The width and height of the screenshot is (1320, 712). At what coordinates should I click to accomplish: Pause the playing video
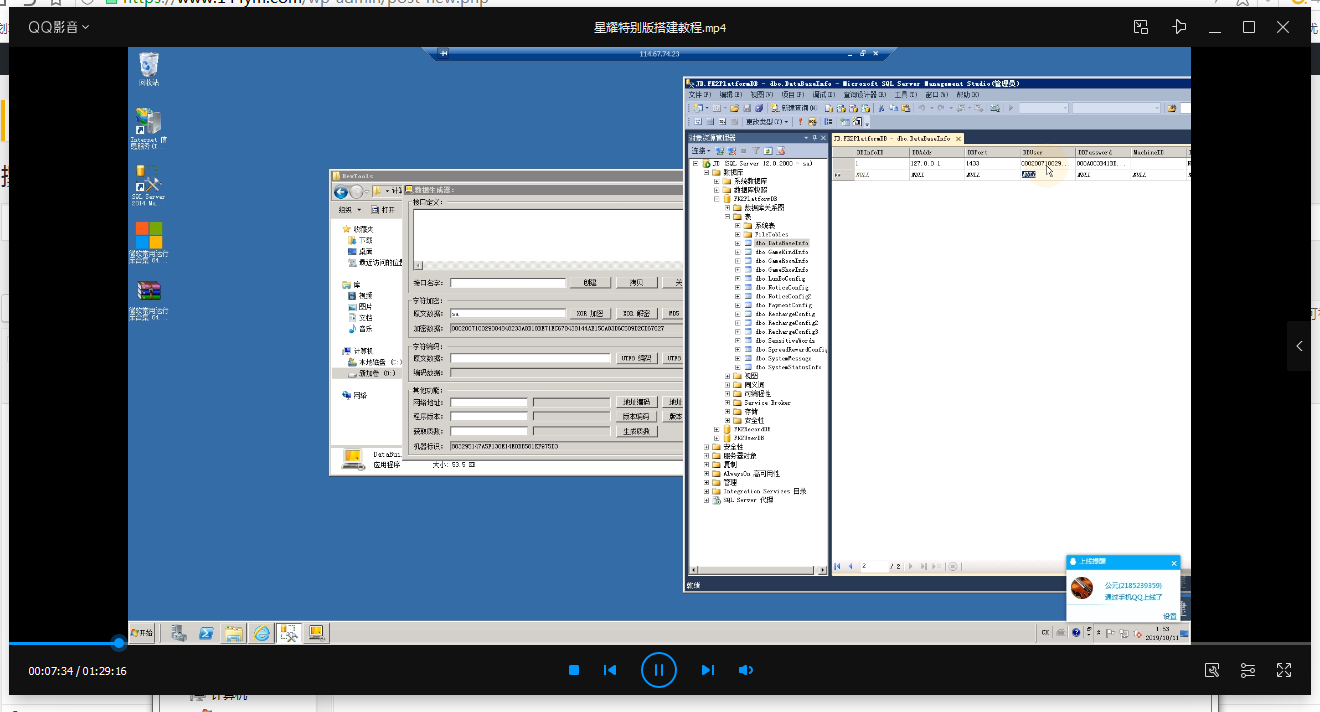[658, 670]
